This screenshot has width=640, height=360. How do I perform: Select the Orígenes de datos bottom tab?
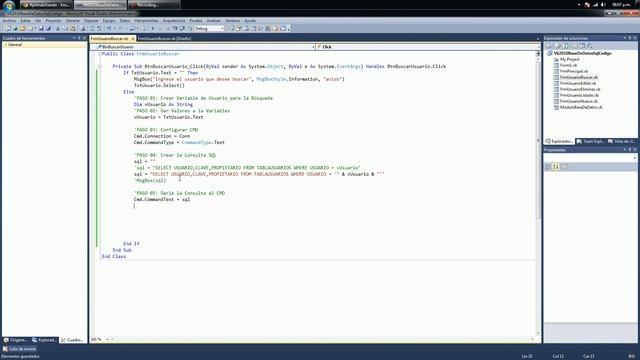pyautogui.click(x=15, y=340)
